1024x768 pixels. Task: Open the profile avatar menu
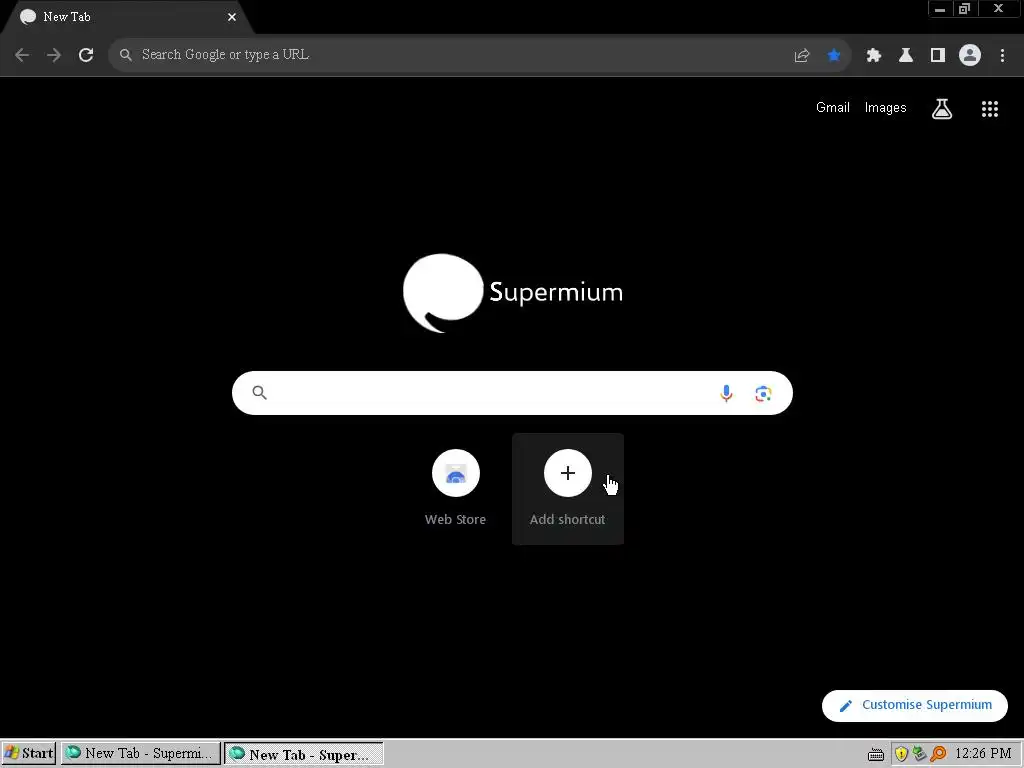(x=969, y=56)
